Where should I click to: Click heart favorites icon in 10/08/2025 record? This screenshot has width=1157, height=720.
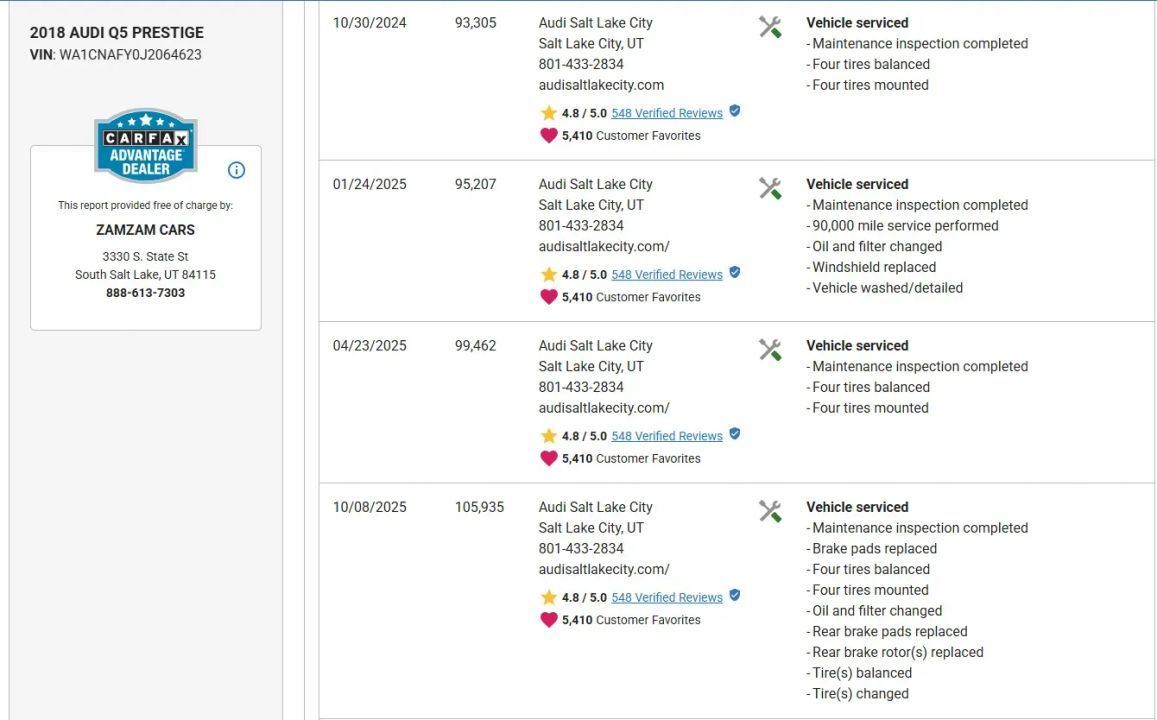pos(548,620)
